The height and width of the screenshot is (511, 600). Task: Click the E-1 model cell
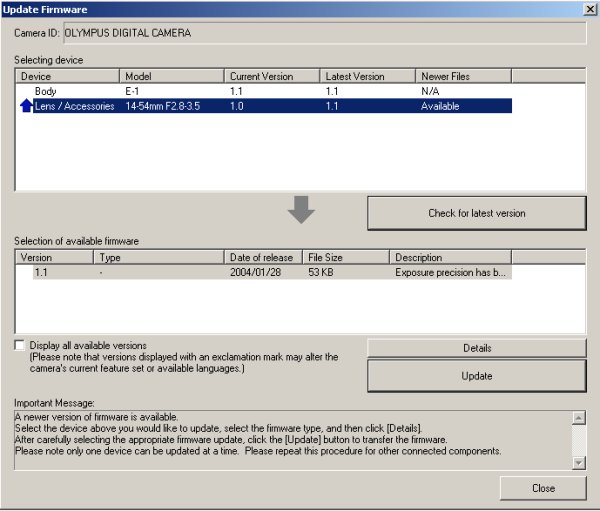[x=132, y=91]
